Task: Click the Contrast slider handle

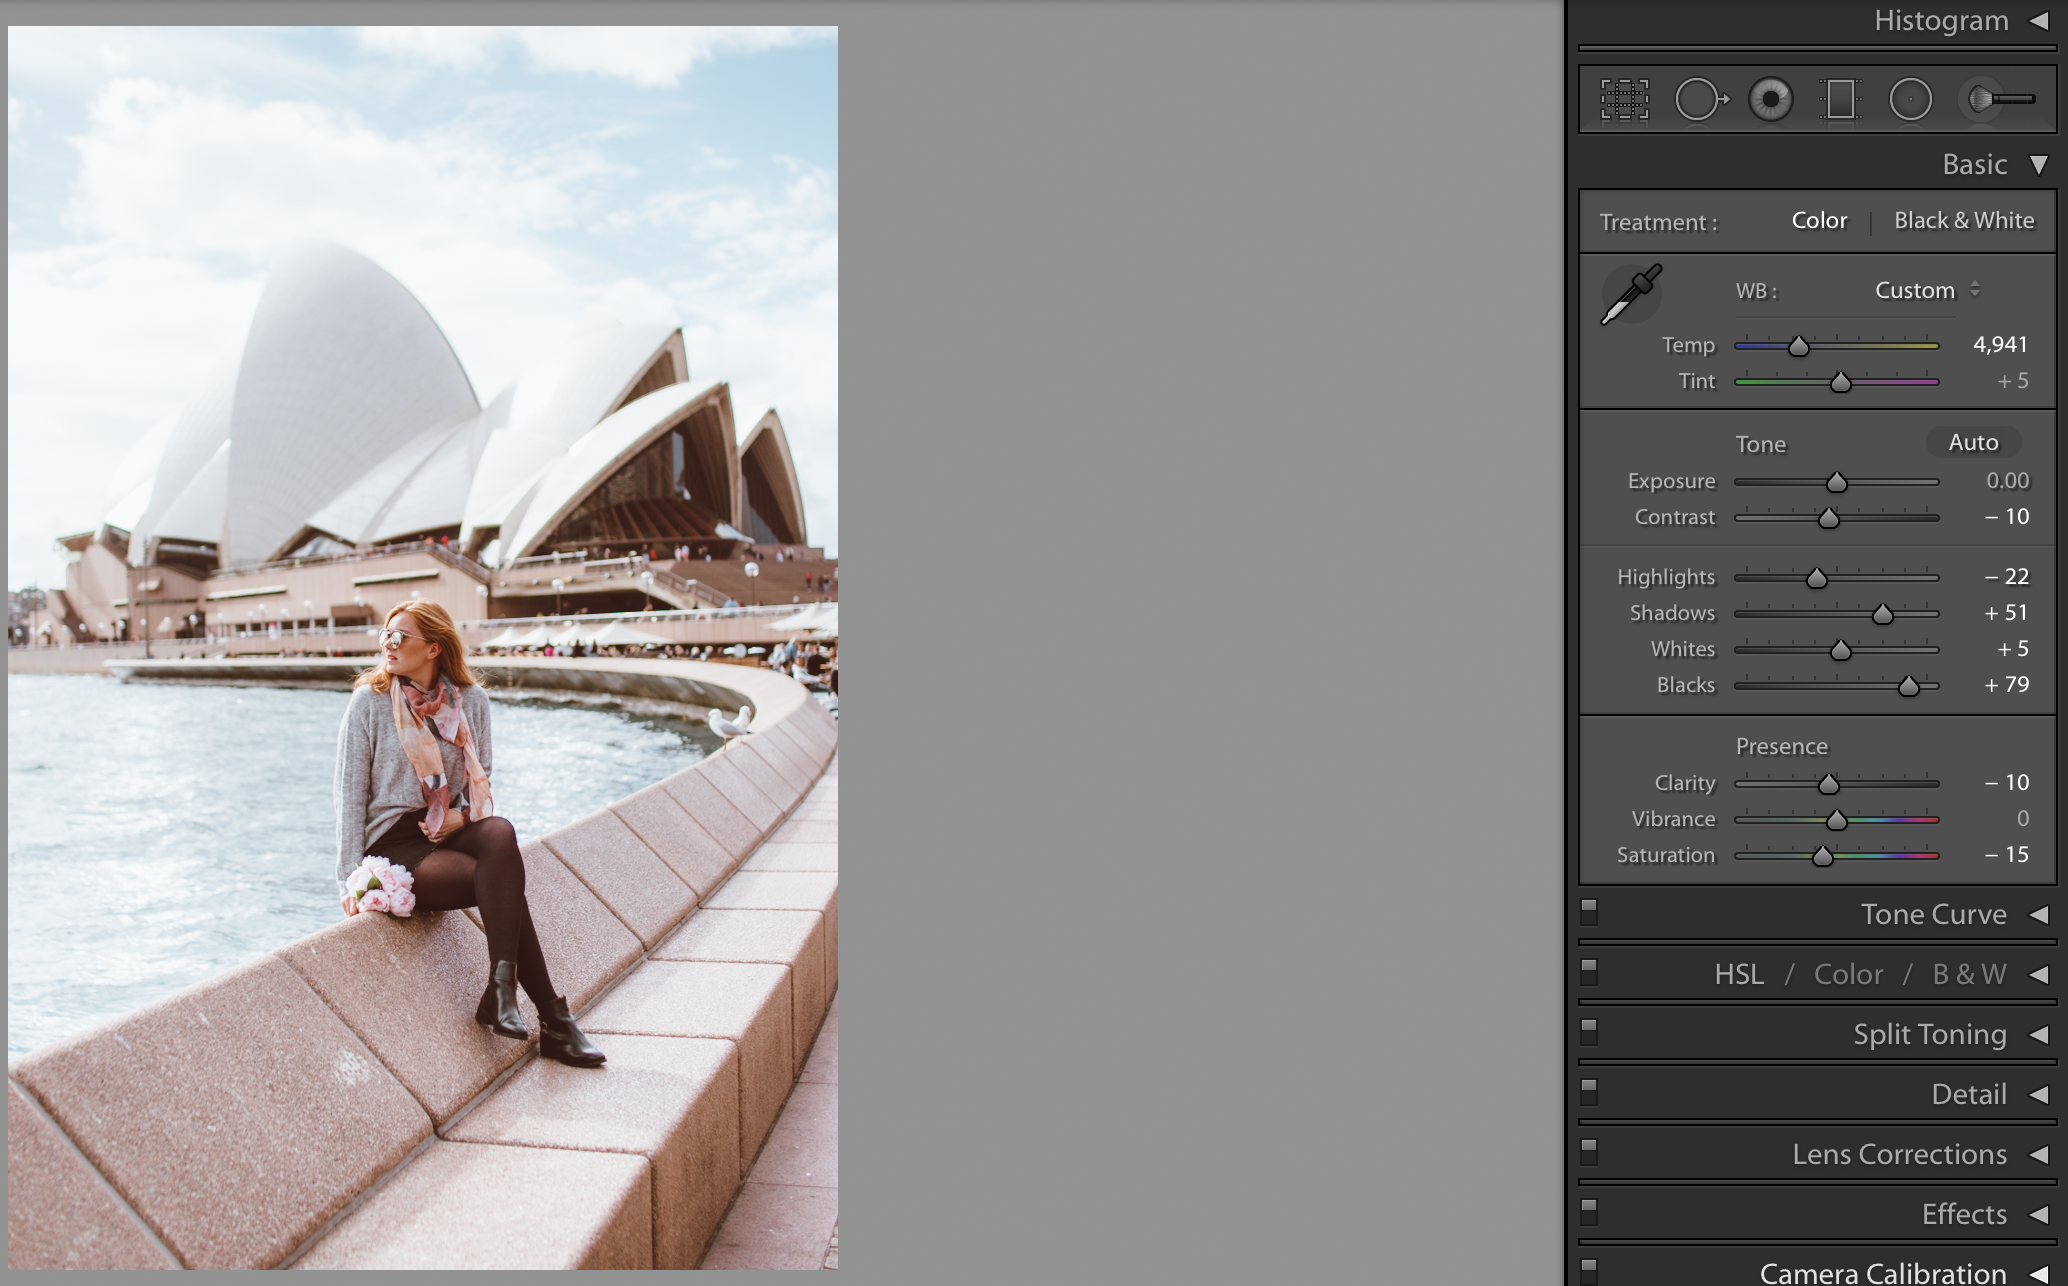Action: tap(1829, 518)
